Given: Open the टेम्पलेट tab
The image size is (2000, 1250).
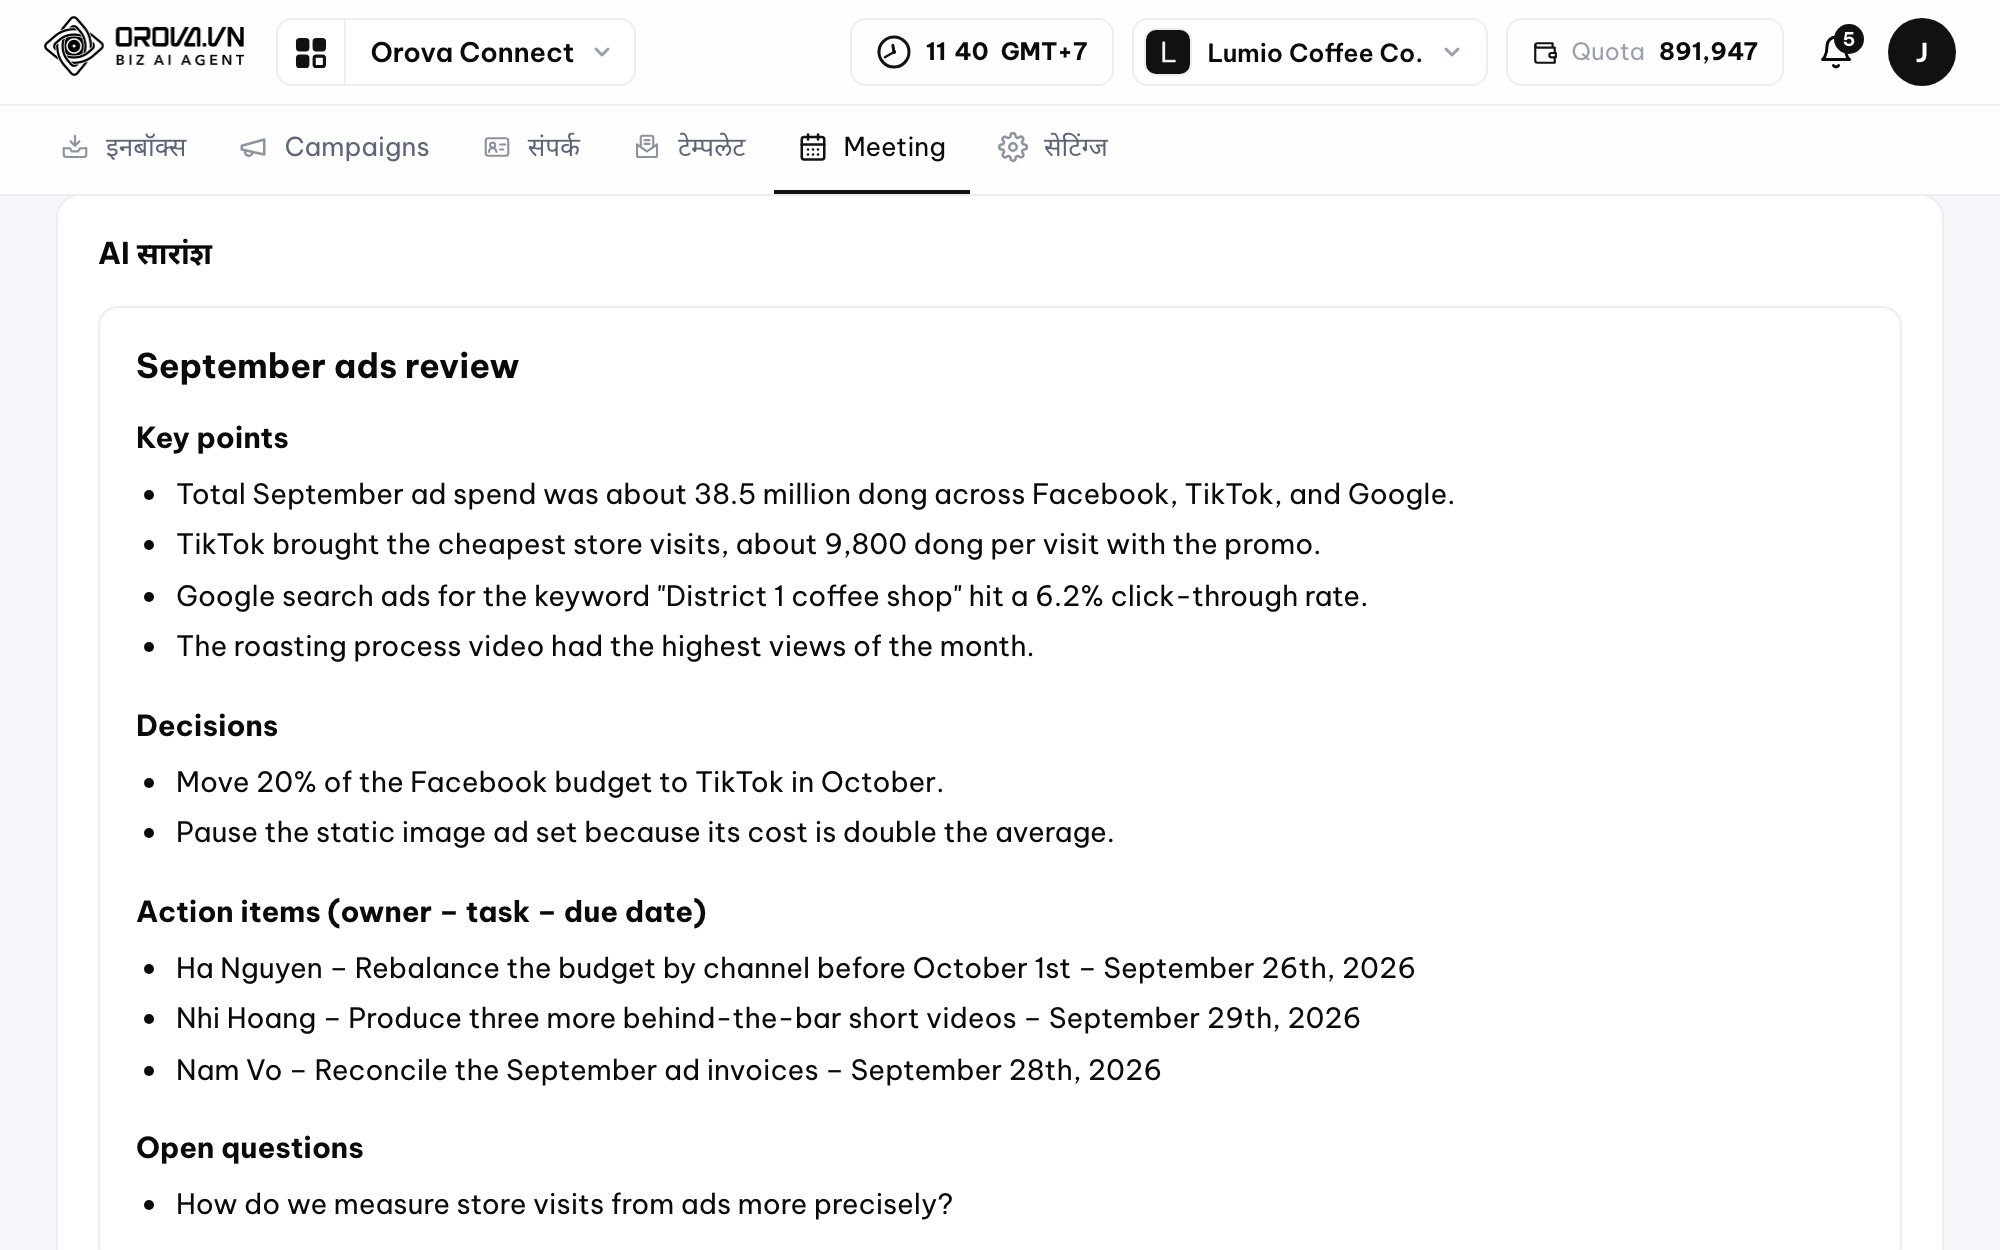Looking at the screenshot, I should pyautogui.click(x=691, y=147).
